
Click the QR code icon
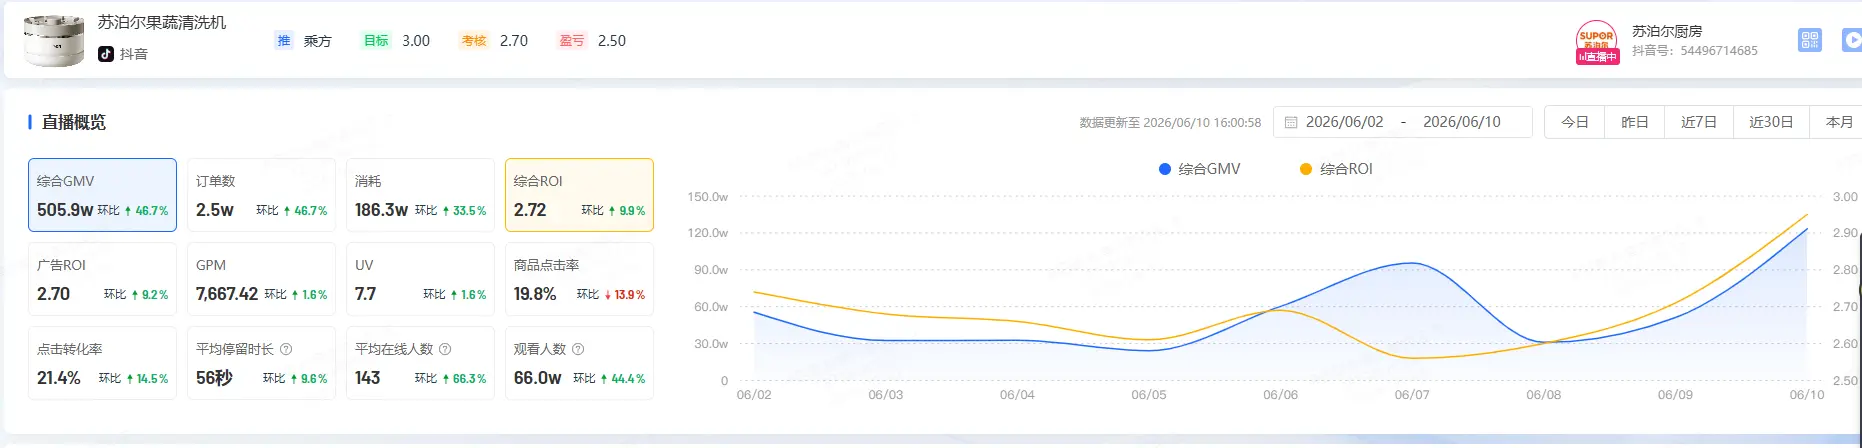(x=1809, y=40)
